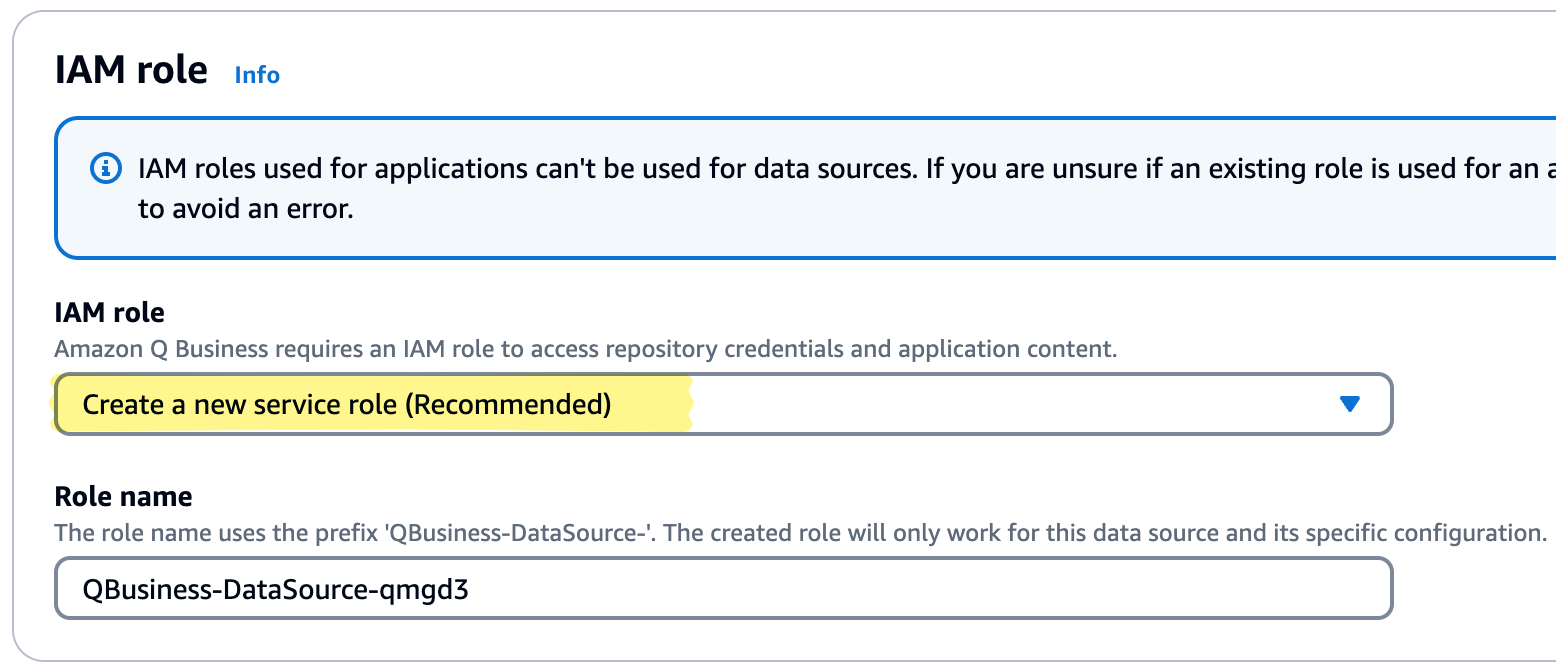Viewport: 1556px width, 668px height.
Task: Click the blue info circle icon in alert
Action: (x=105, y=169)
